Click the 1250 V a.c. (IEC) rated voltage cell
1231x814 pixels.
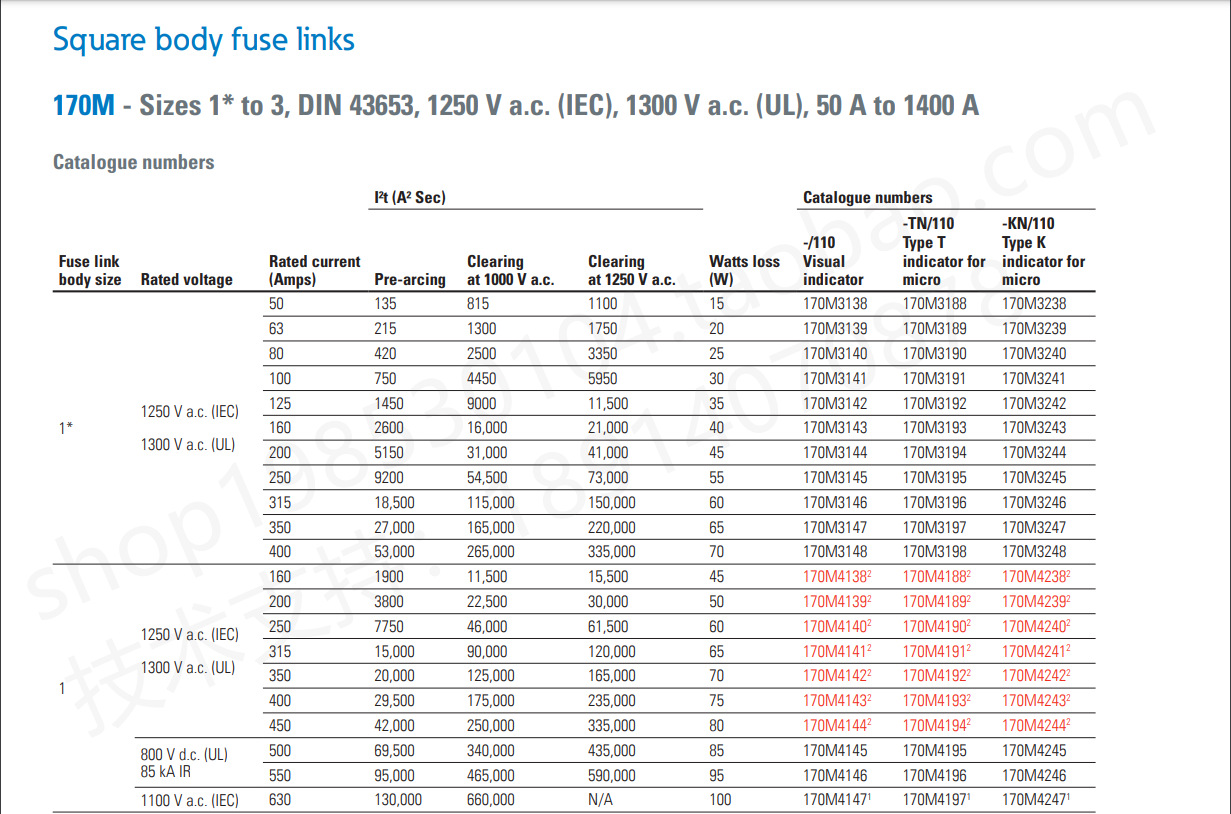(190, 410)
